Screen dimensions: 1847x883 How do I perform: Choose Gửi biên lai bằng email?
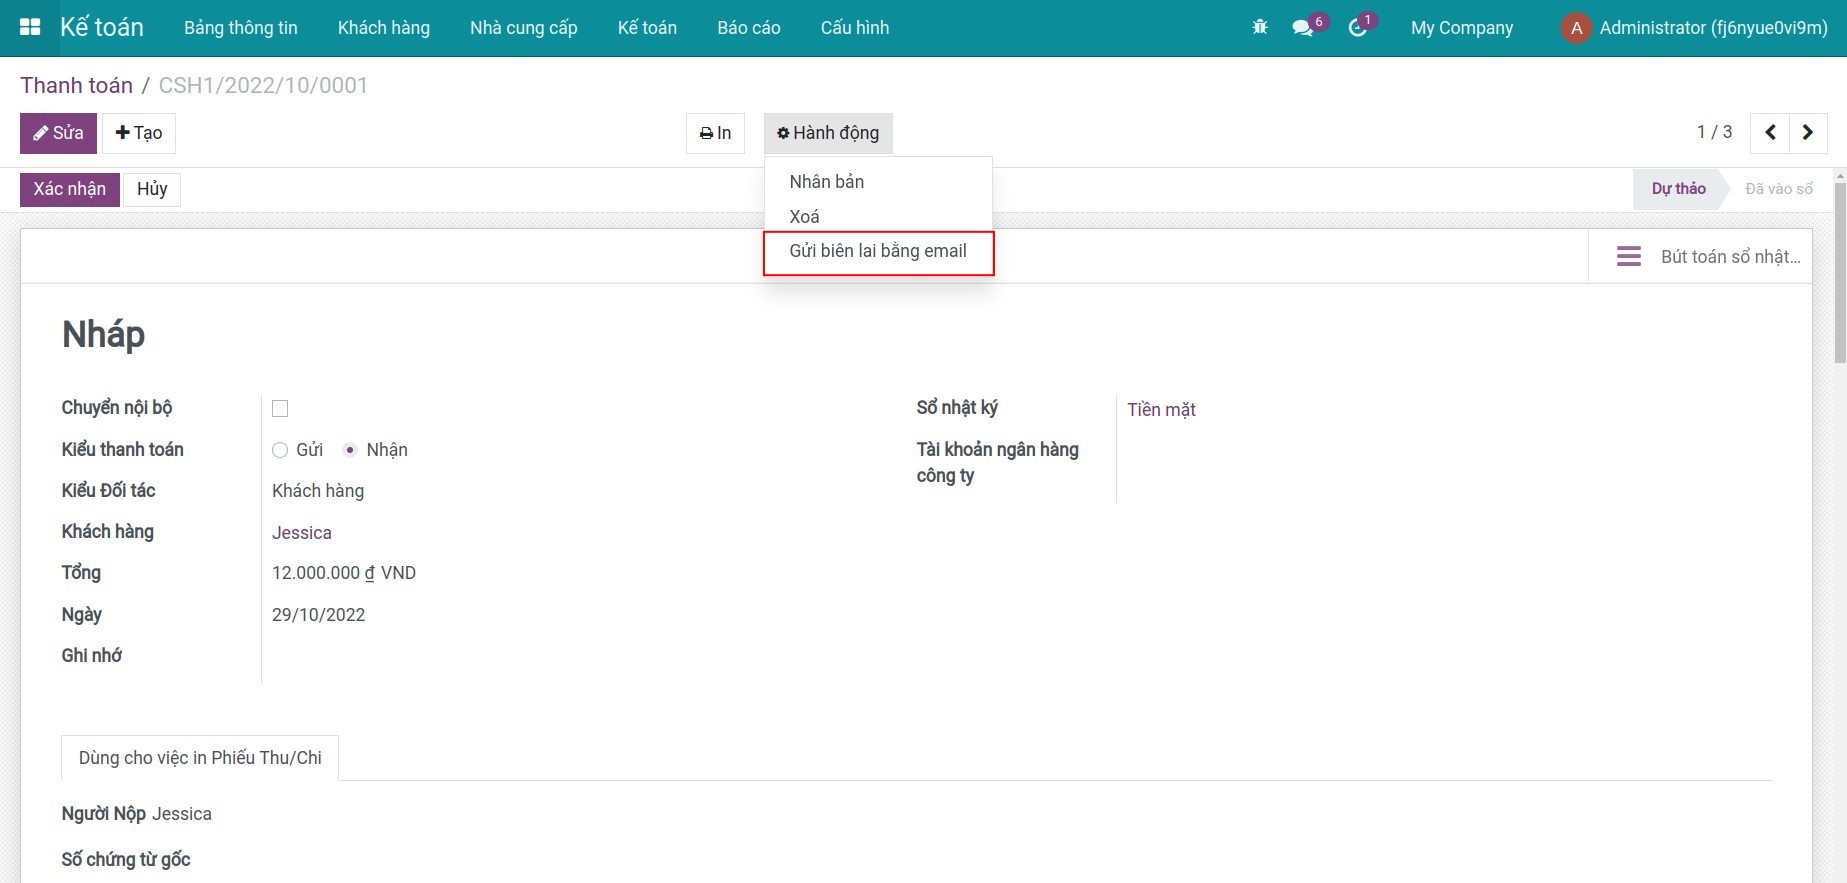pos(877,251)
